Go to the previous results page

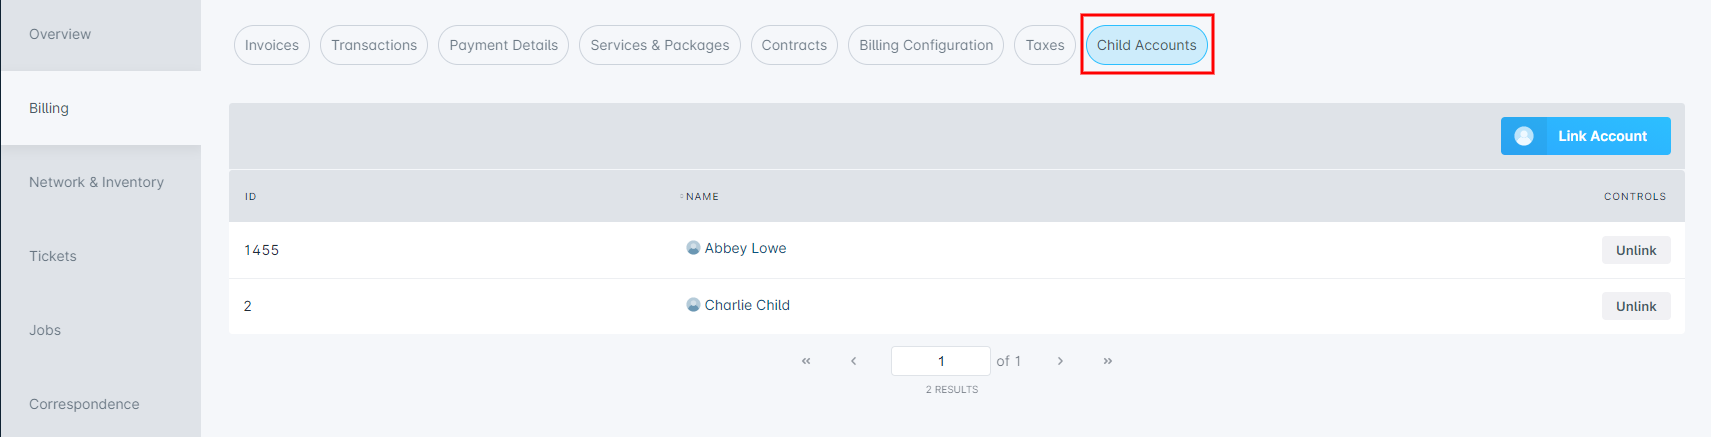click(x=853, y=361)
